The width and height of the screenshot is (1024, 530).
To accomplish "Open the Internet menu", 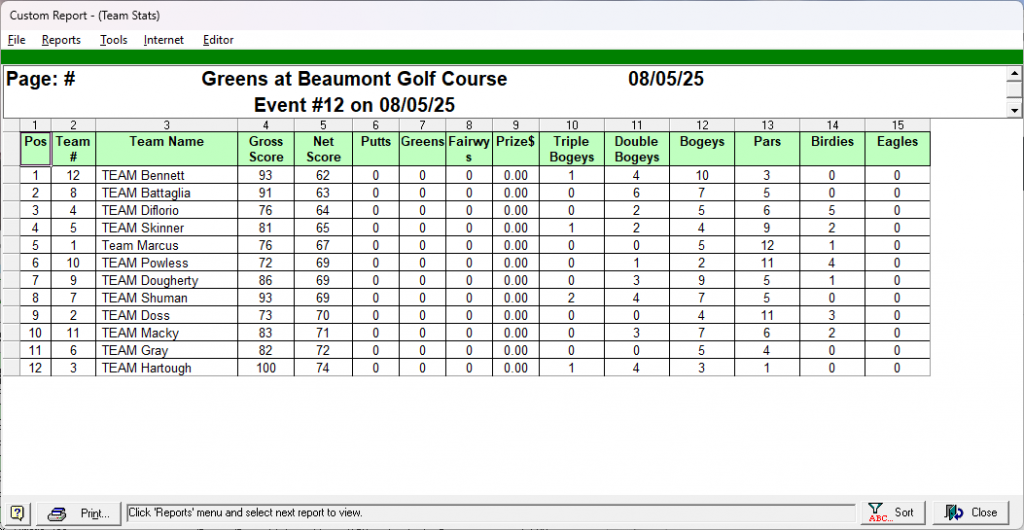I will point(164,40).
